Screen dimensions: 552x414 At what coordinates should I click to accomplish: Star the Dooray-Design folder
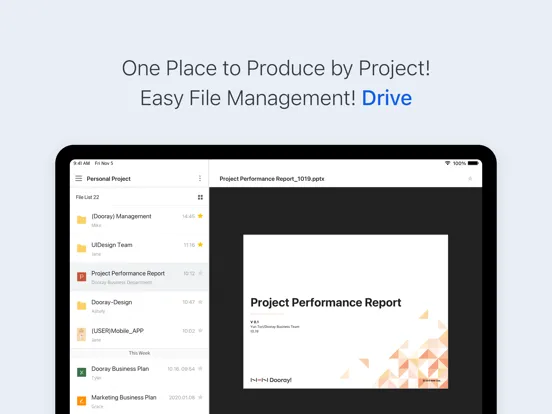[x=200, y=302]
